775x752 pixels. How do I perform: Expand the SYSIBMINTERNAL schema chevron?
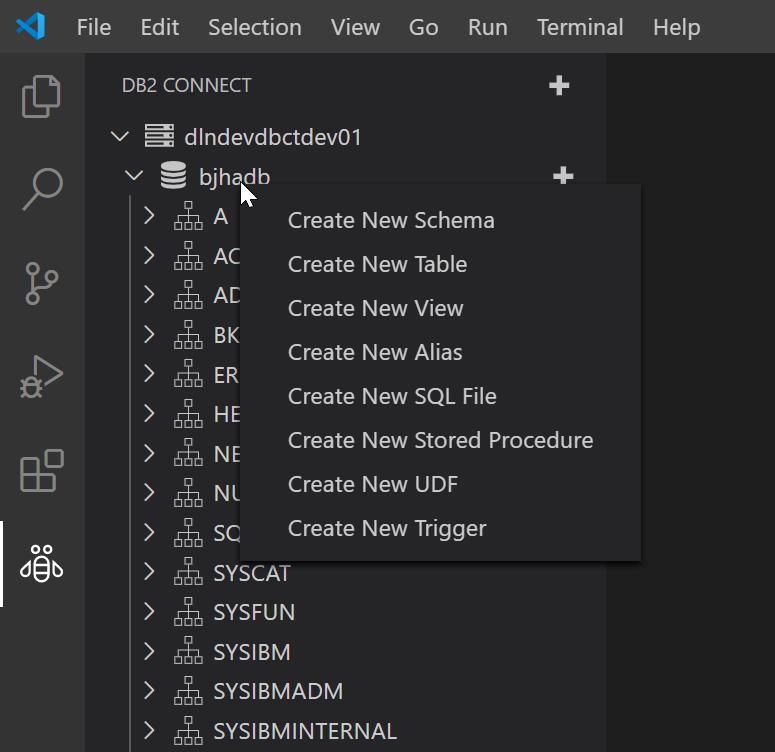(x=149, y=730)
